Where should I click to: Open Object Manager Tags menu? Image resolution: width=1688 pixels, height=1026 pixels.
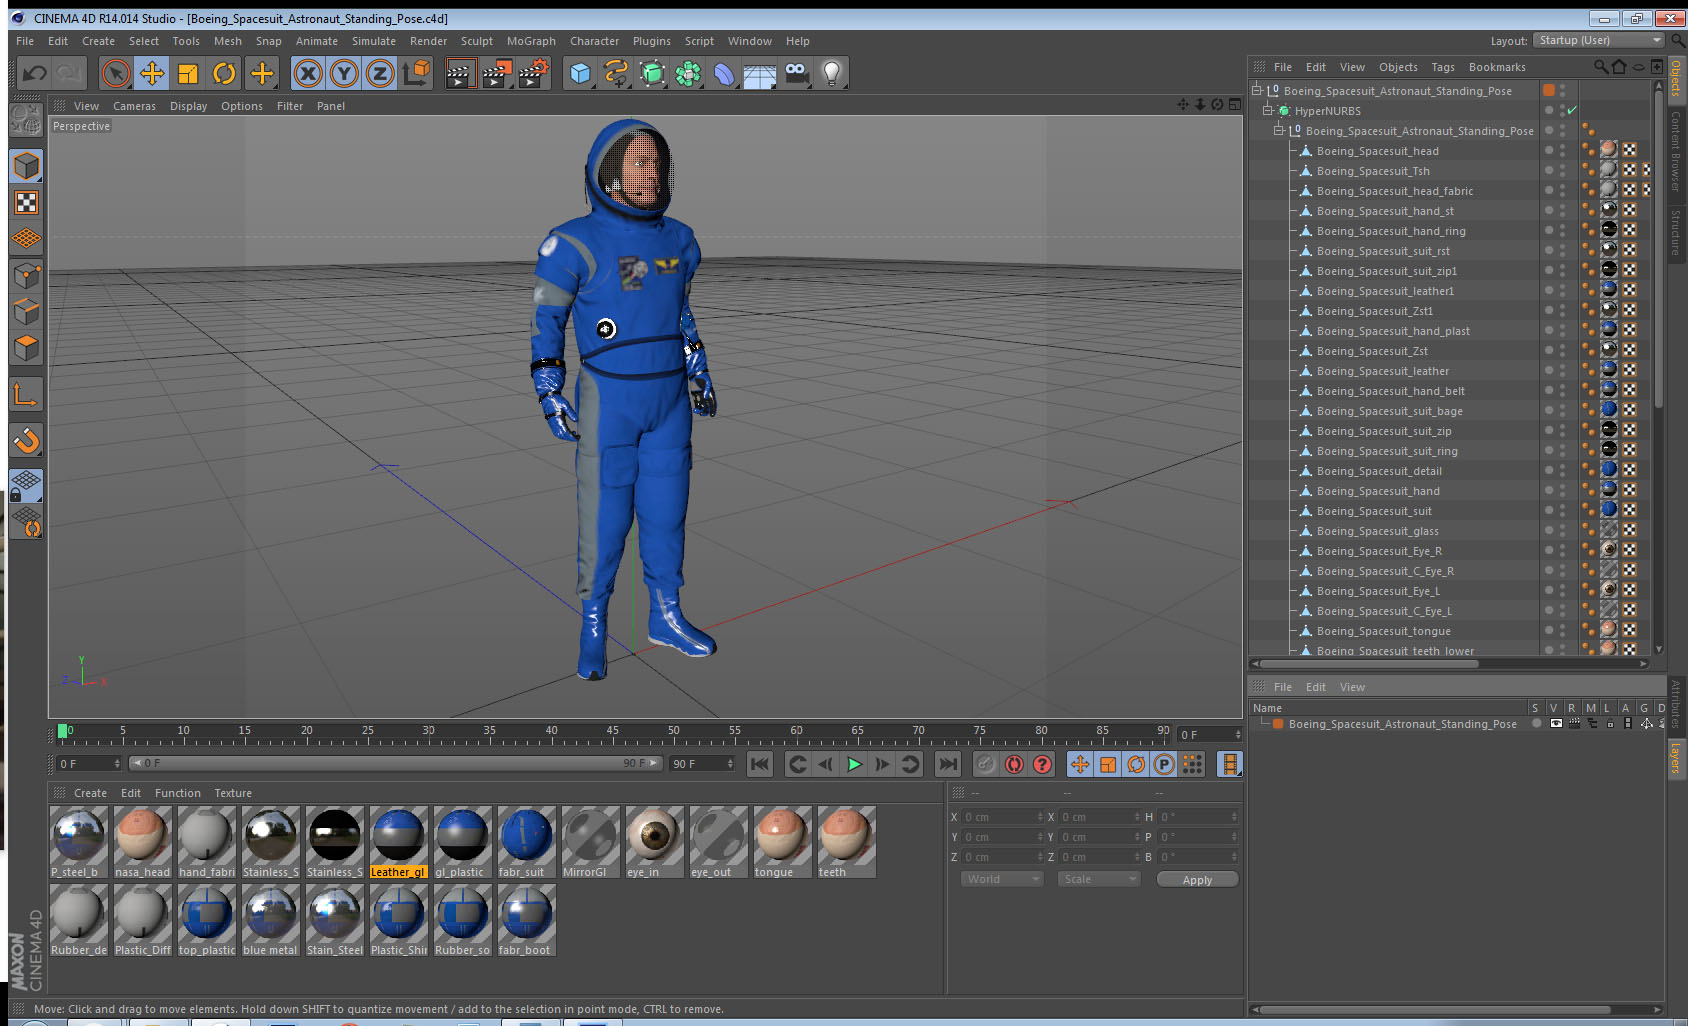tap(1442, 67)
